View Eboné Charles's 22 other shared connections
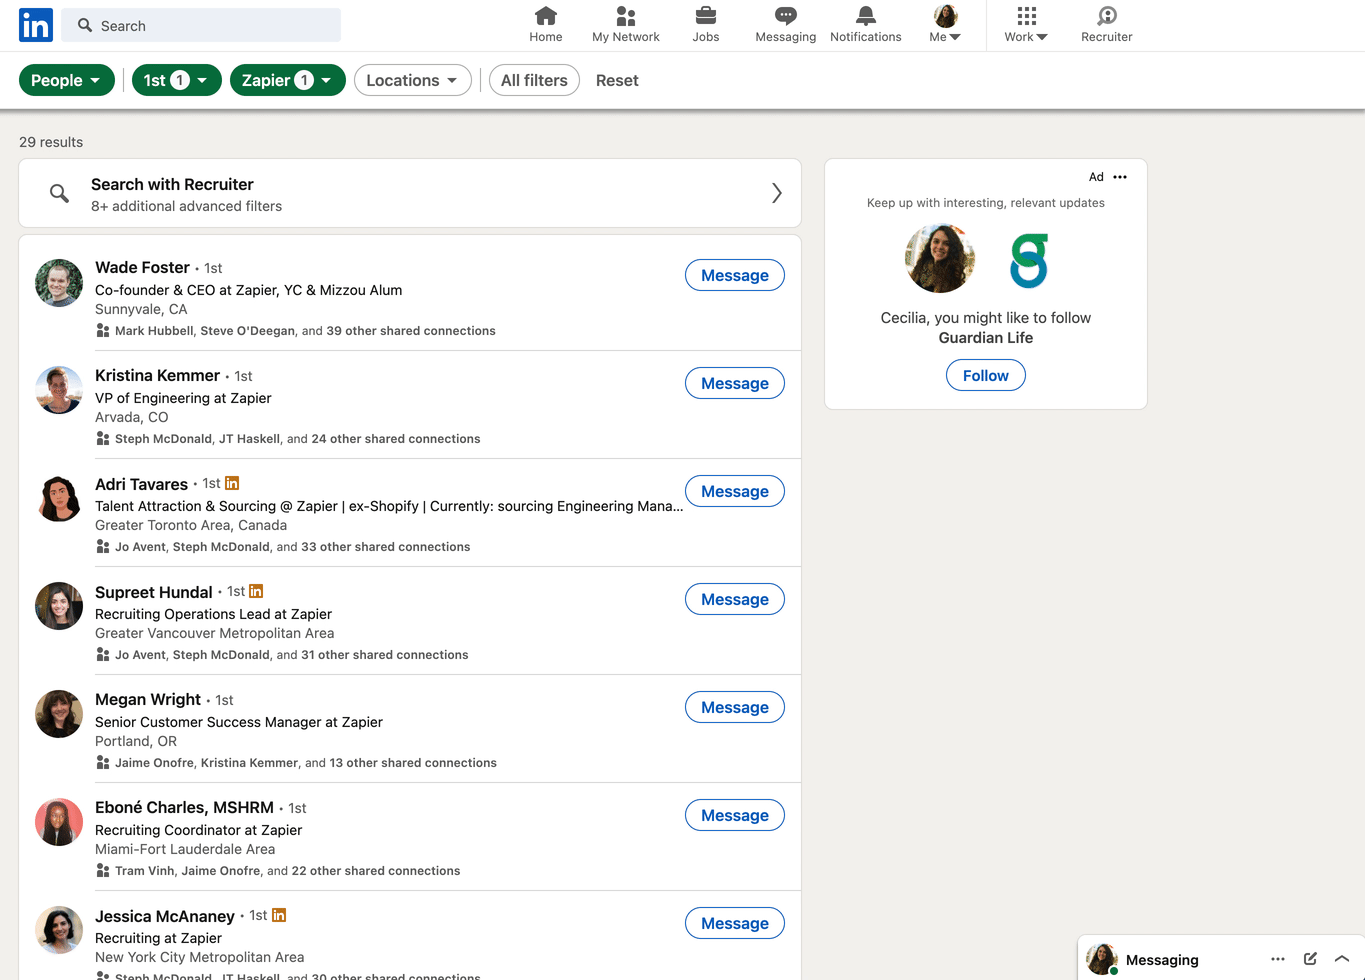This screenshot has width=1365, height=980. (x=376, y=871)
